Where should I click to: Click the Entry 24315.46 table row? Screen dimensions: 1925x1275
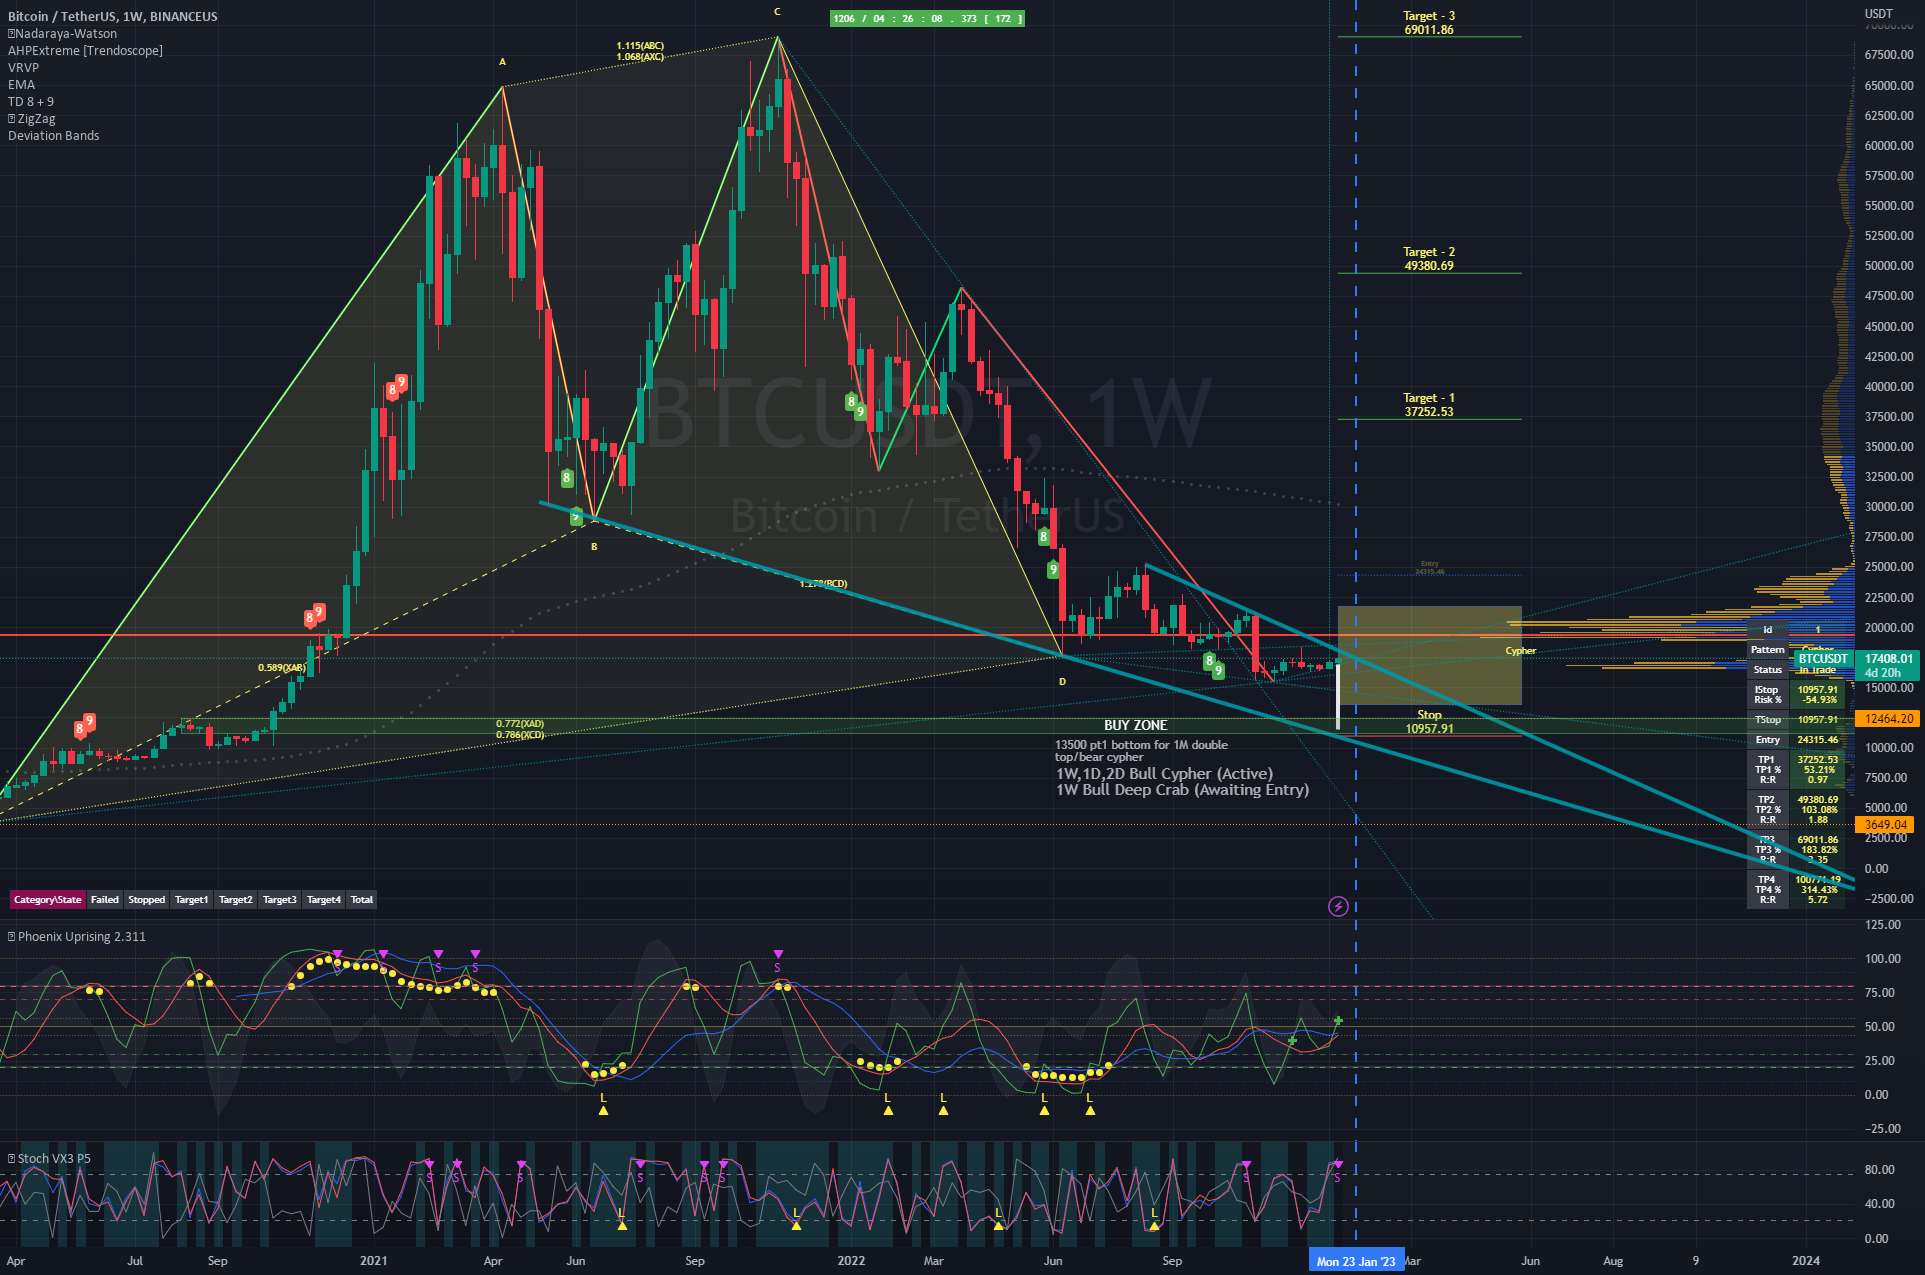pyautogui.click(x=1796, y=740)
